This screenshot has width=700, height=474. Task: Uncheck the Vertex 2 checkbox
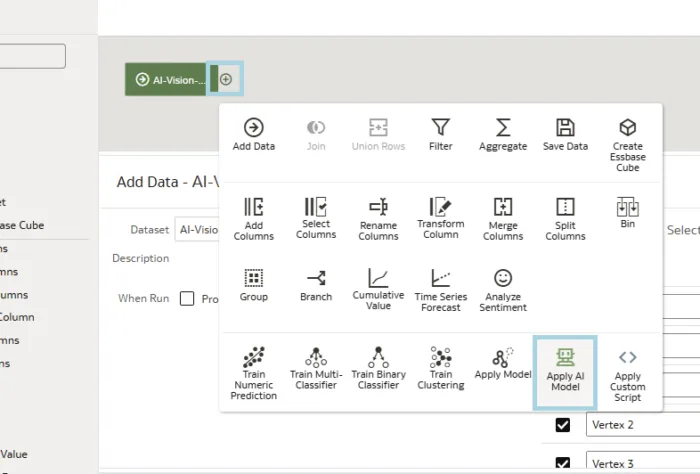[x=562, y=425]
